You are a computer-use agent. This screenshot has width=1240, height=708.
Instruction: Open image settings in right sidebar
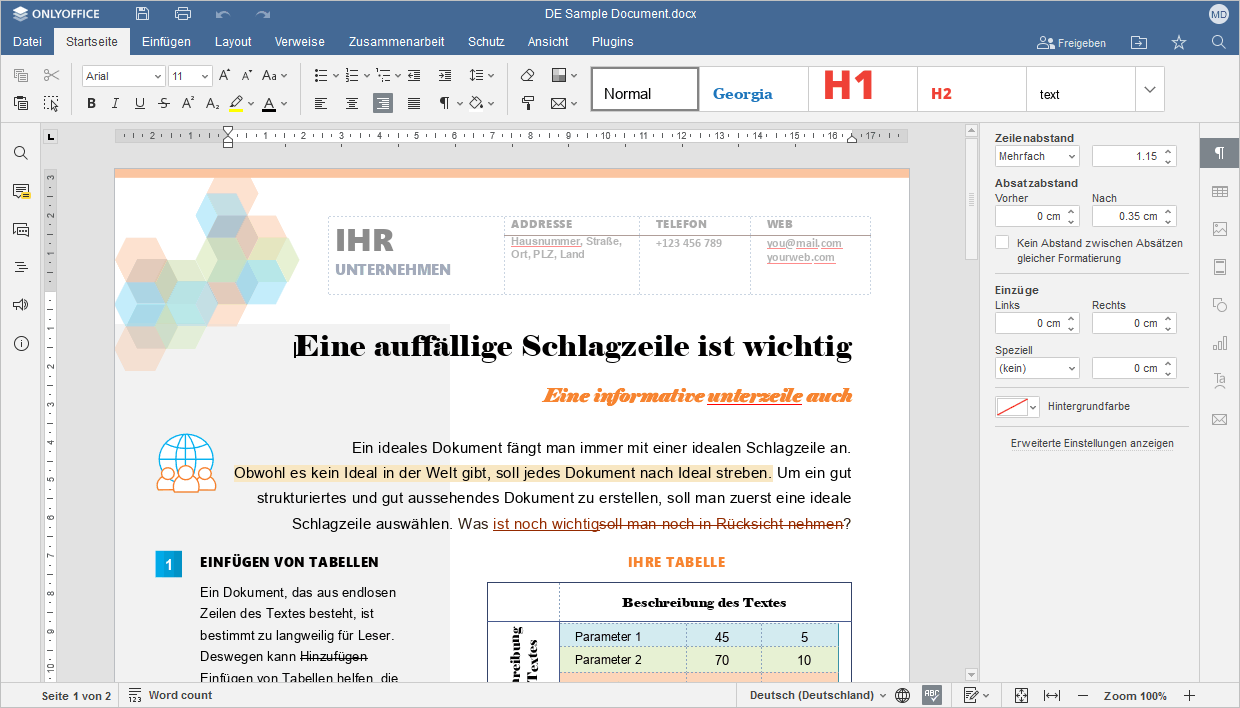[x=1219, y=229]
